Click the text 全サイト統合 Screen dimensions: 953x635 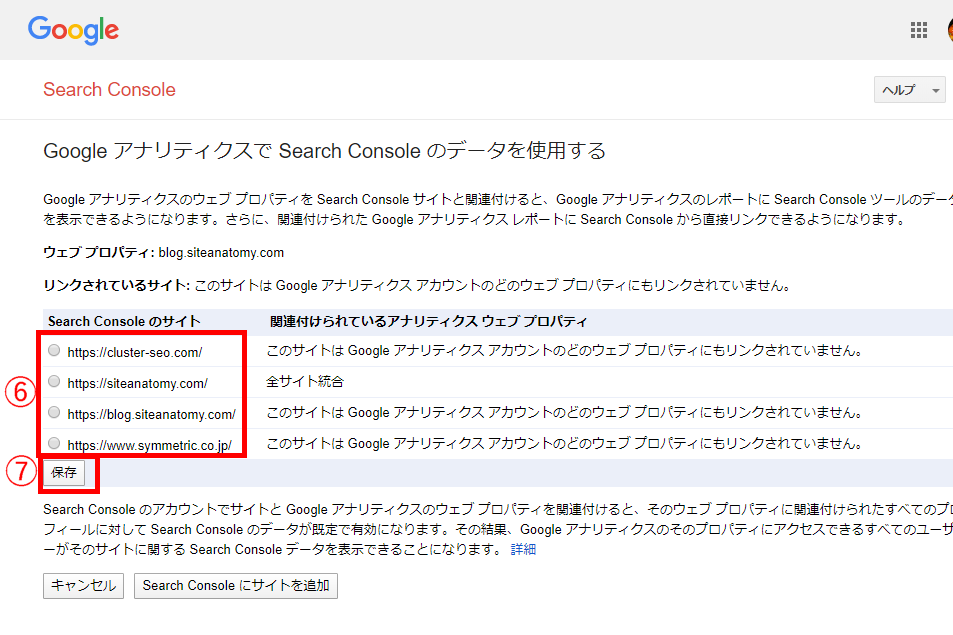304,382
